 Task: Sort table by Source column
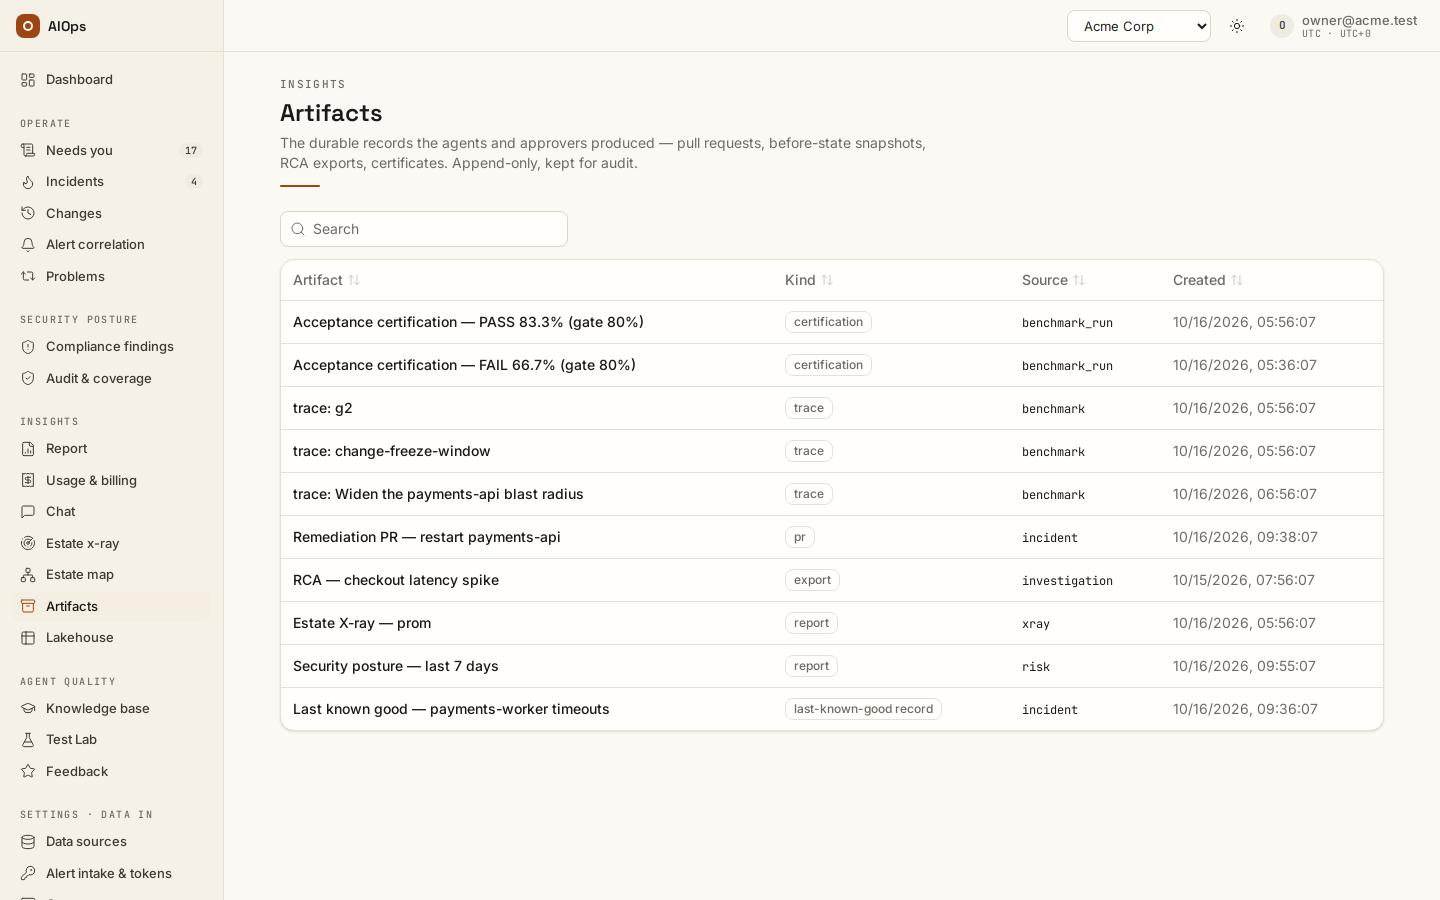(x=1053, y=280)
